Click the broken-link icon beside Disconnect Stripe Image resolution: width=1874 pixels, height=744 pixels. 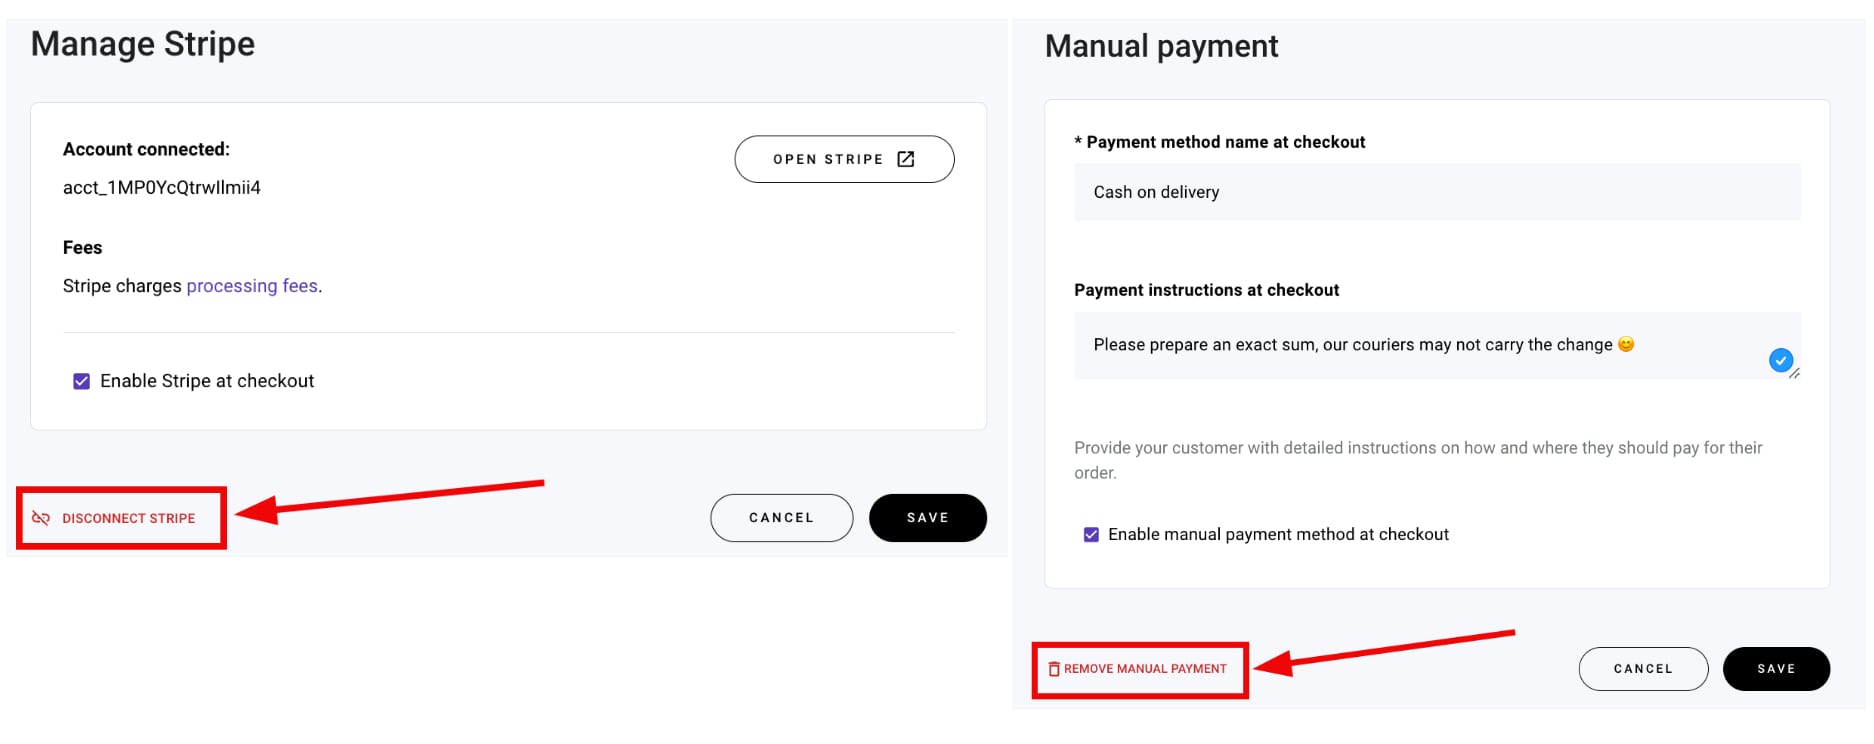pos(39,518)
